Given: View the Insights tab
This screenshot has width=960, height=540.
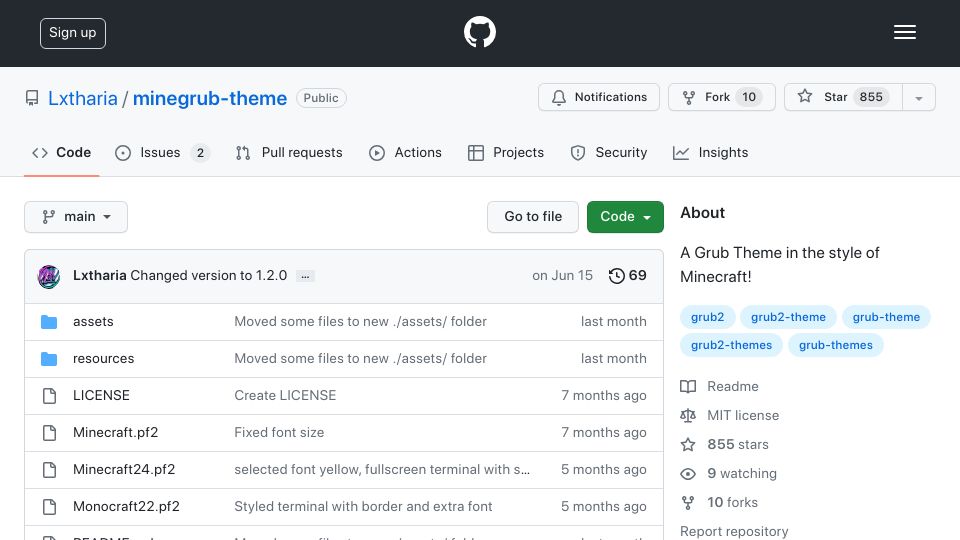Looking at the screenshot, I should [710, 152].
